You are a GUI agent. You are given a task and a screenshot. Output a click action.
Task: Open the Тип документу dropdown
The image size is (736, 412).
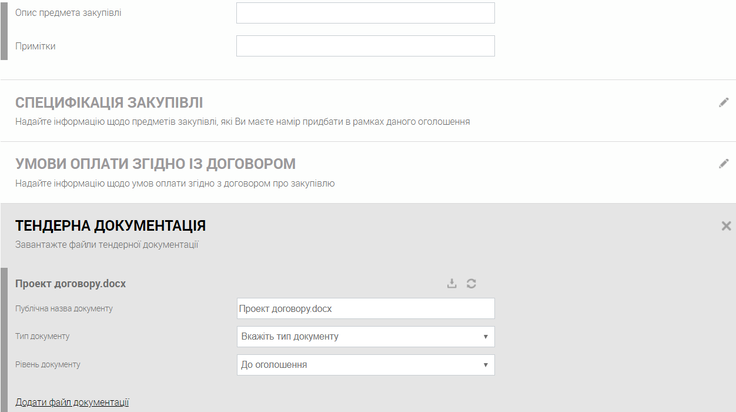(365, 337)
